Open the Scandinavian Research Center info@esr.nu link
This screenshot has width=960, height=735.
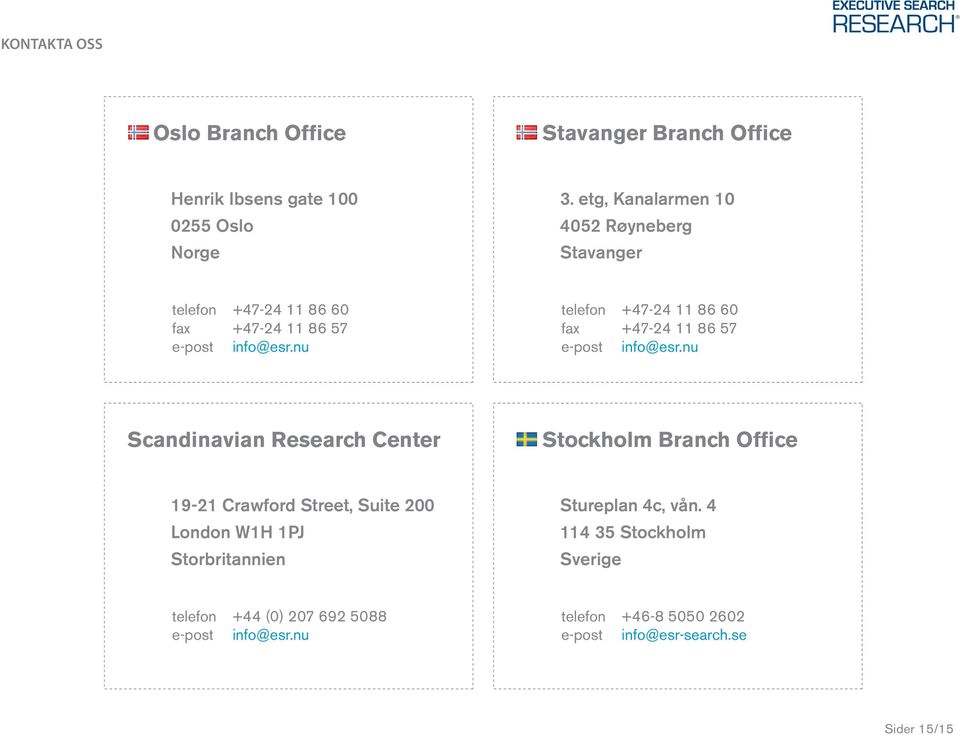[271, 635]
